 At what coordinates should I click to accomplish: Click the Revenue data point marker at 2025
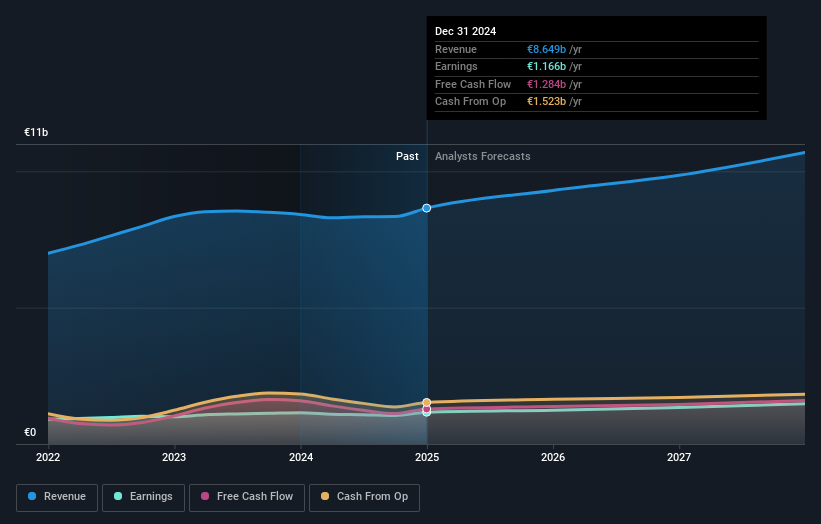click(427, 208)
